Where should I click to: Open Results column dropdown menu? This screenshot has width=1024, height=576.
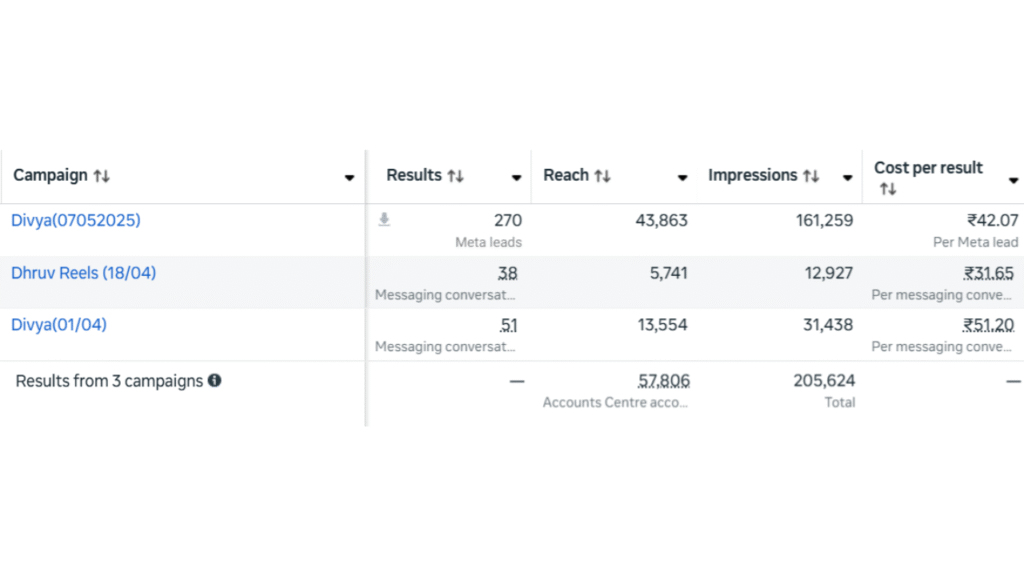click(x=516, y=178)
